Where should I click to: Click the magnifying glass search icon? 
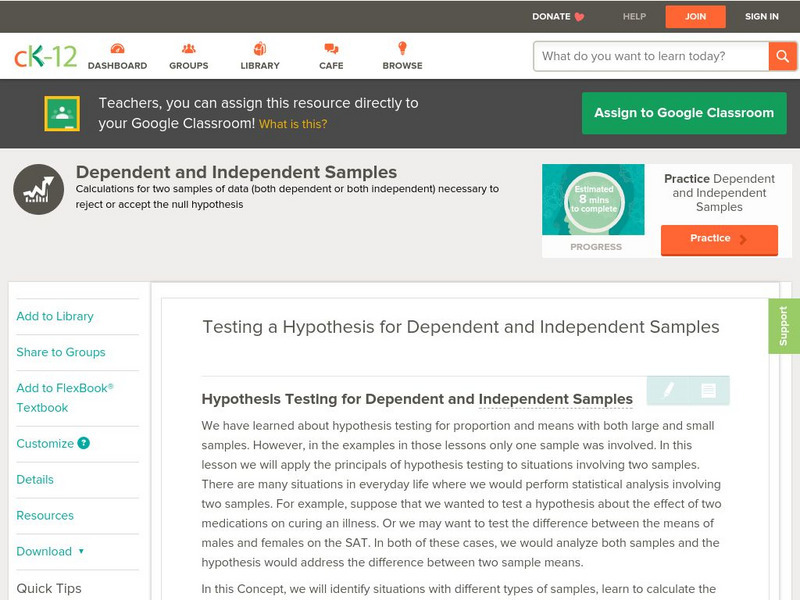782,56
